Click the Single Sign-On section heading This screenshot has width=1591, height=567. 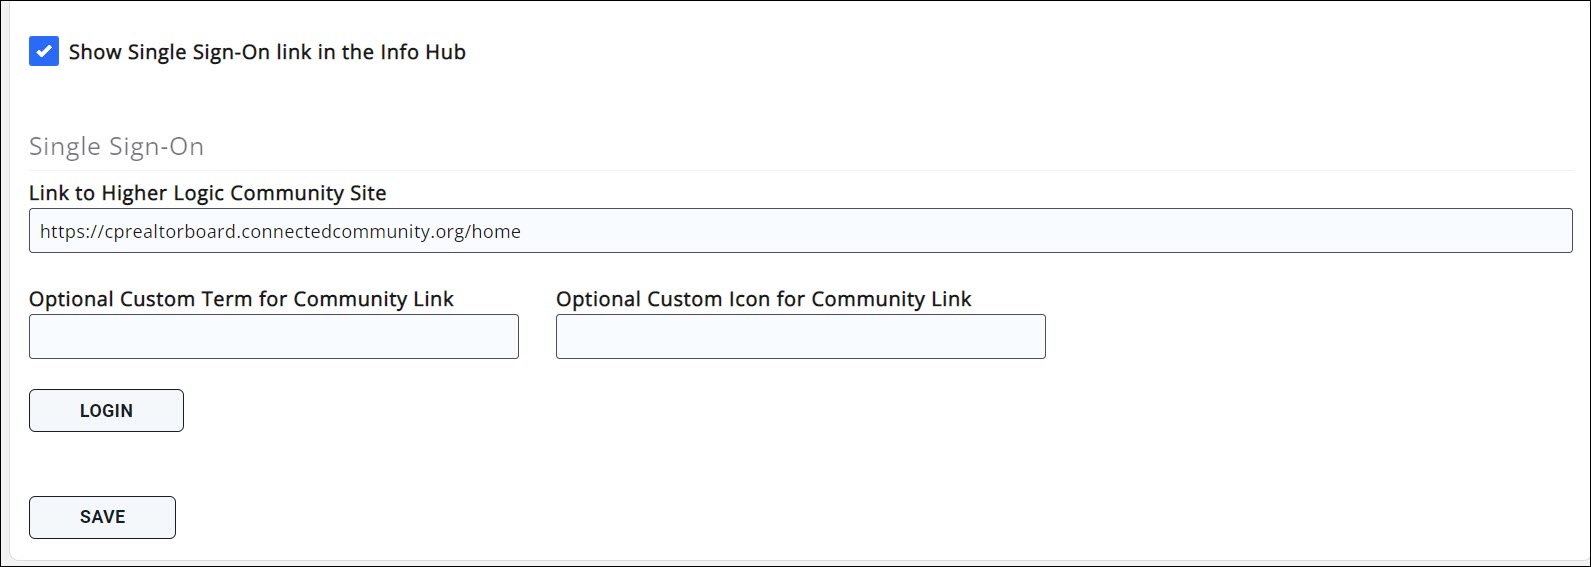tap(116, 147)
